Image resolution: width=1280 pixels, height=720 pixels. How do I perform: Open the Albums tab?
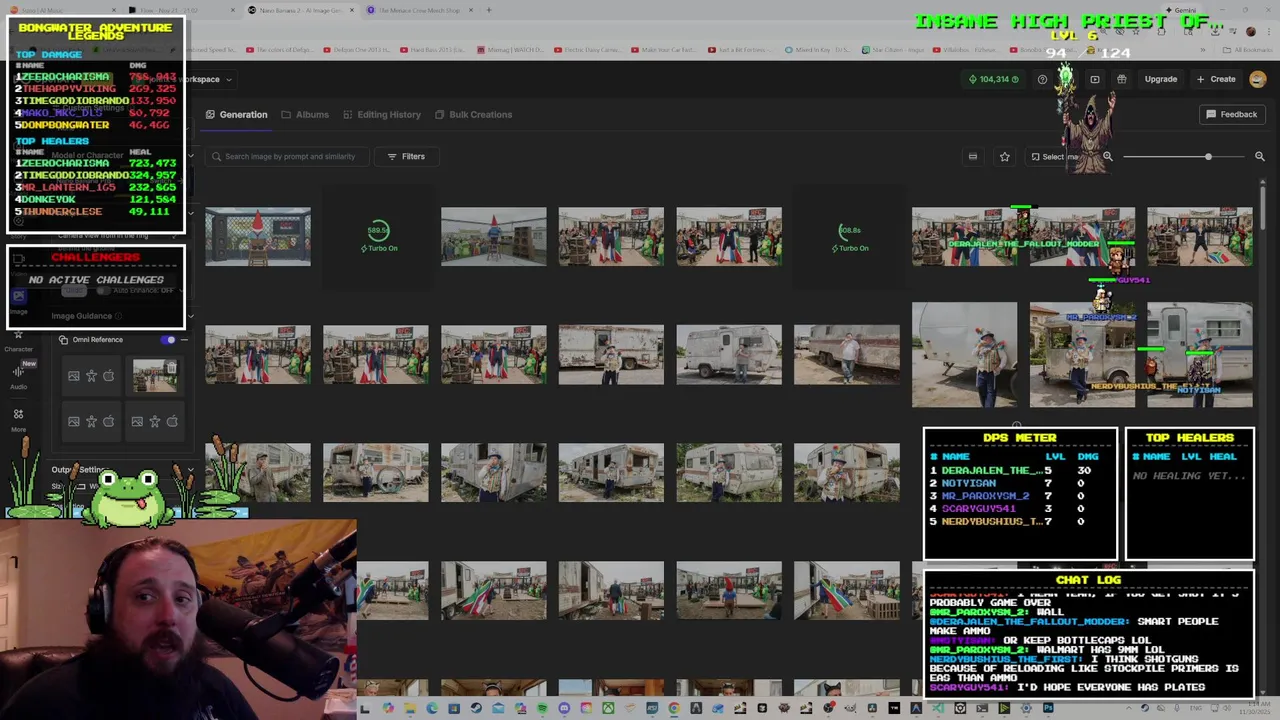tap(305, 114)
